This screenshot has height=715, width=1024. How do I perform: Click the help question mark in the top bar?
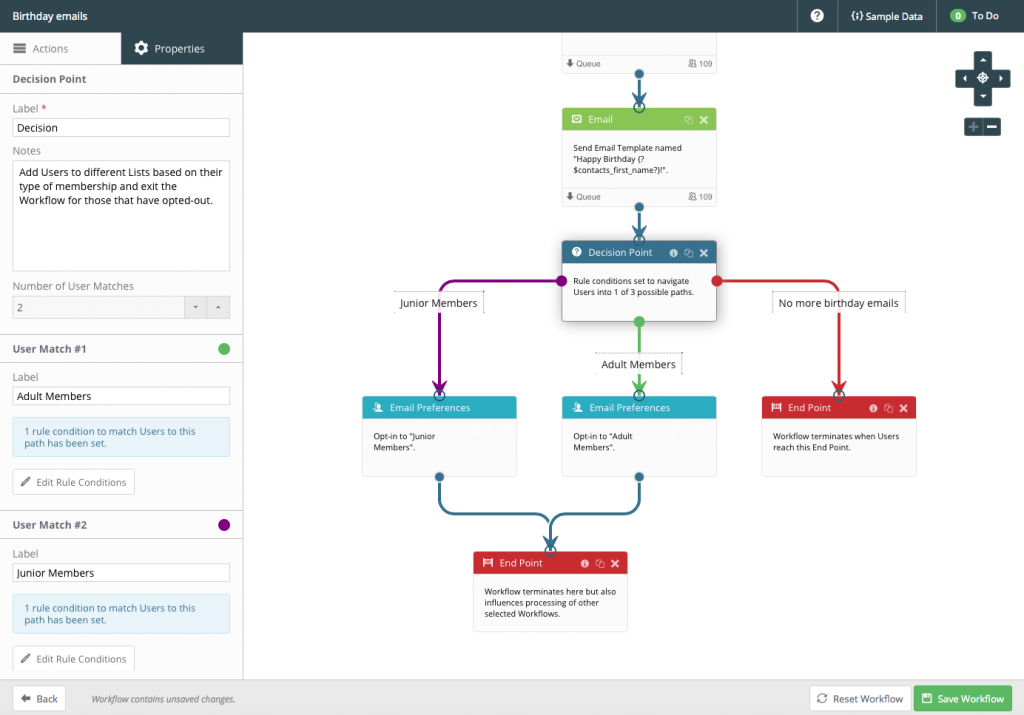point(817,15)
